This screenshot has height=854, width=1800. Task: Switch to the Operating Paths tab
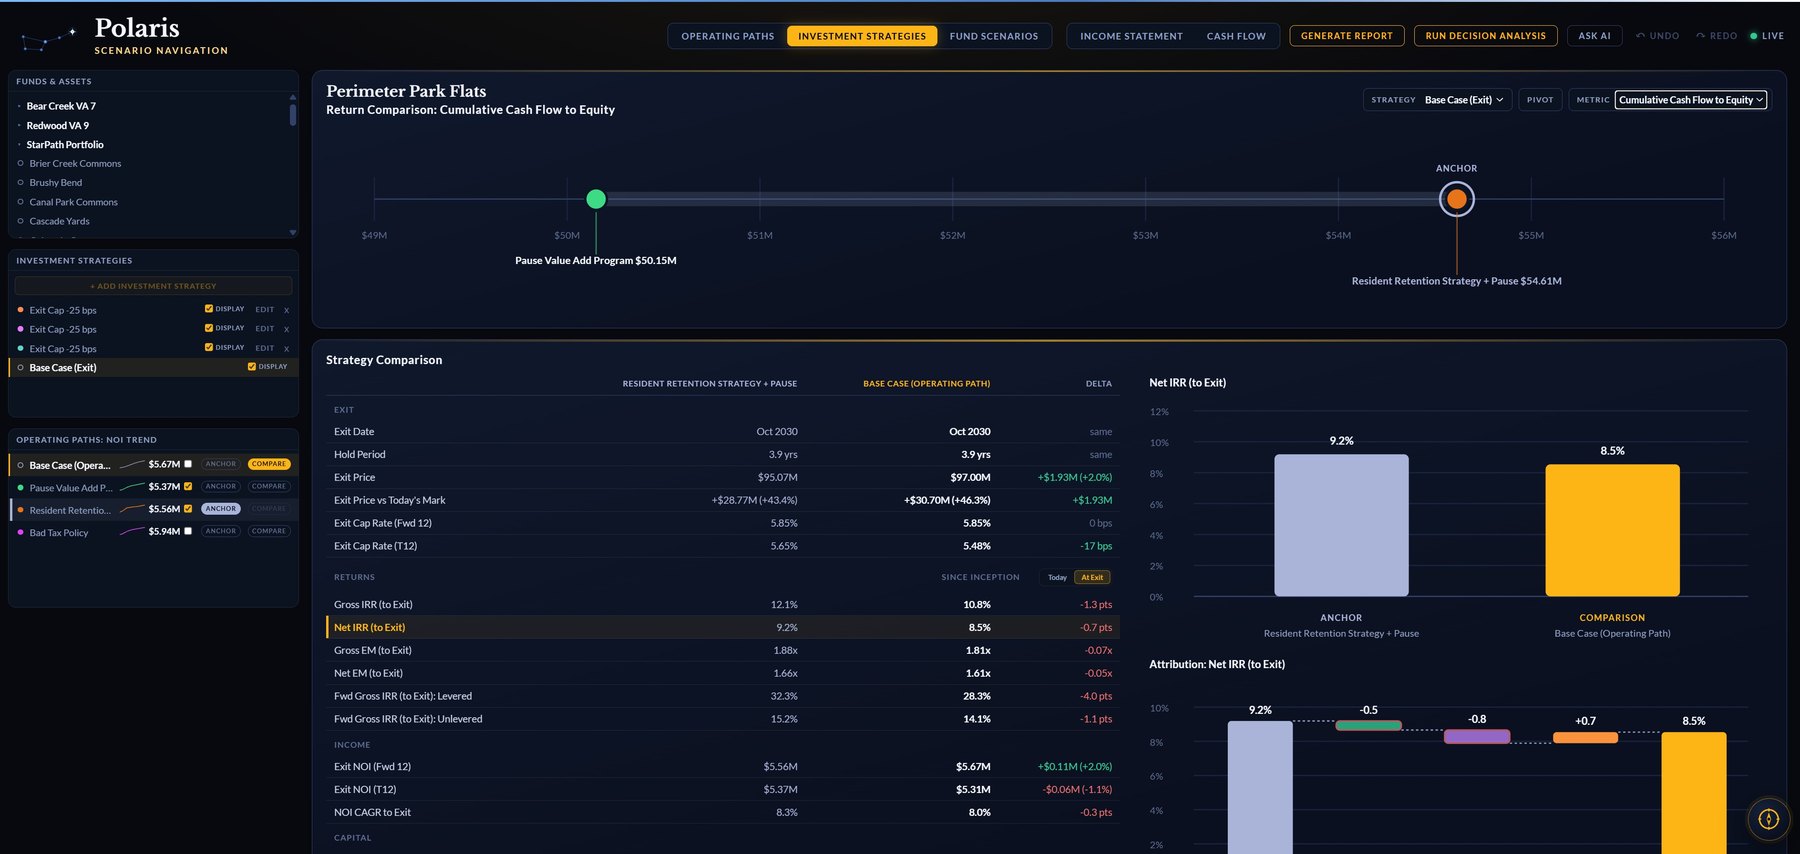727,36
